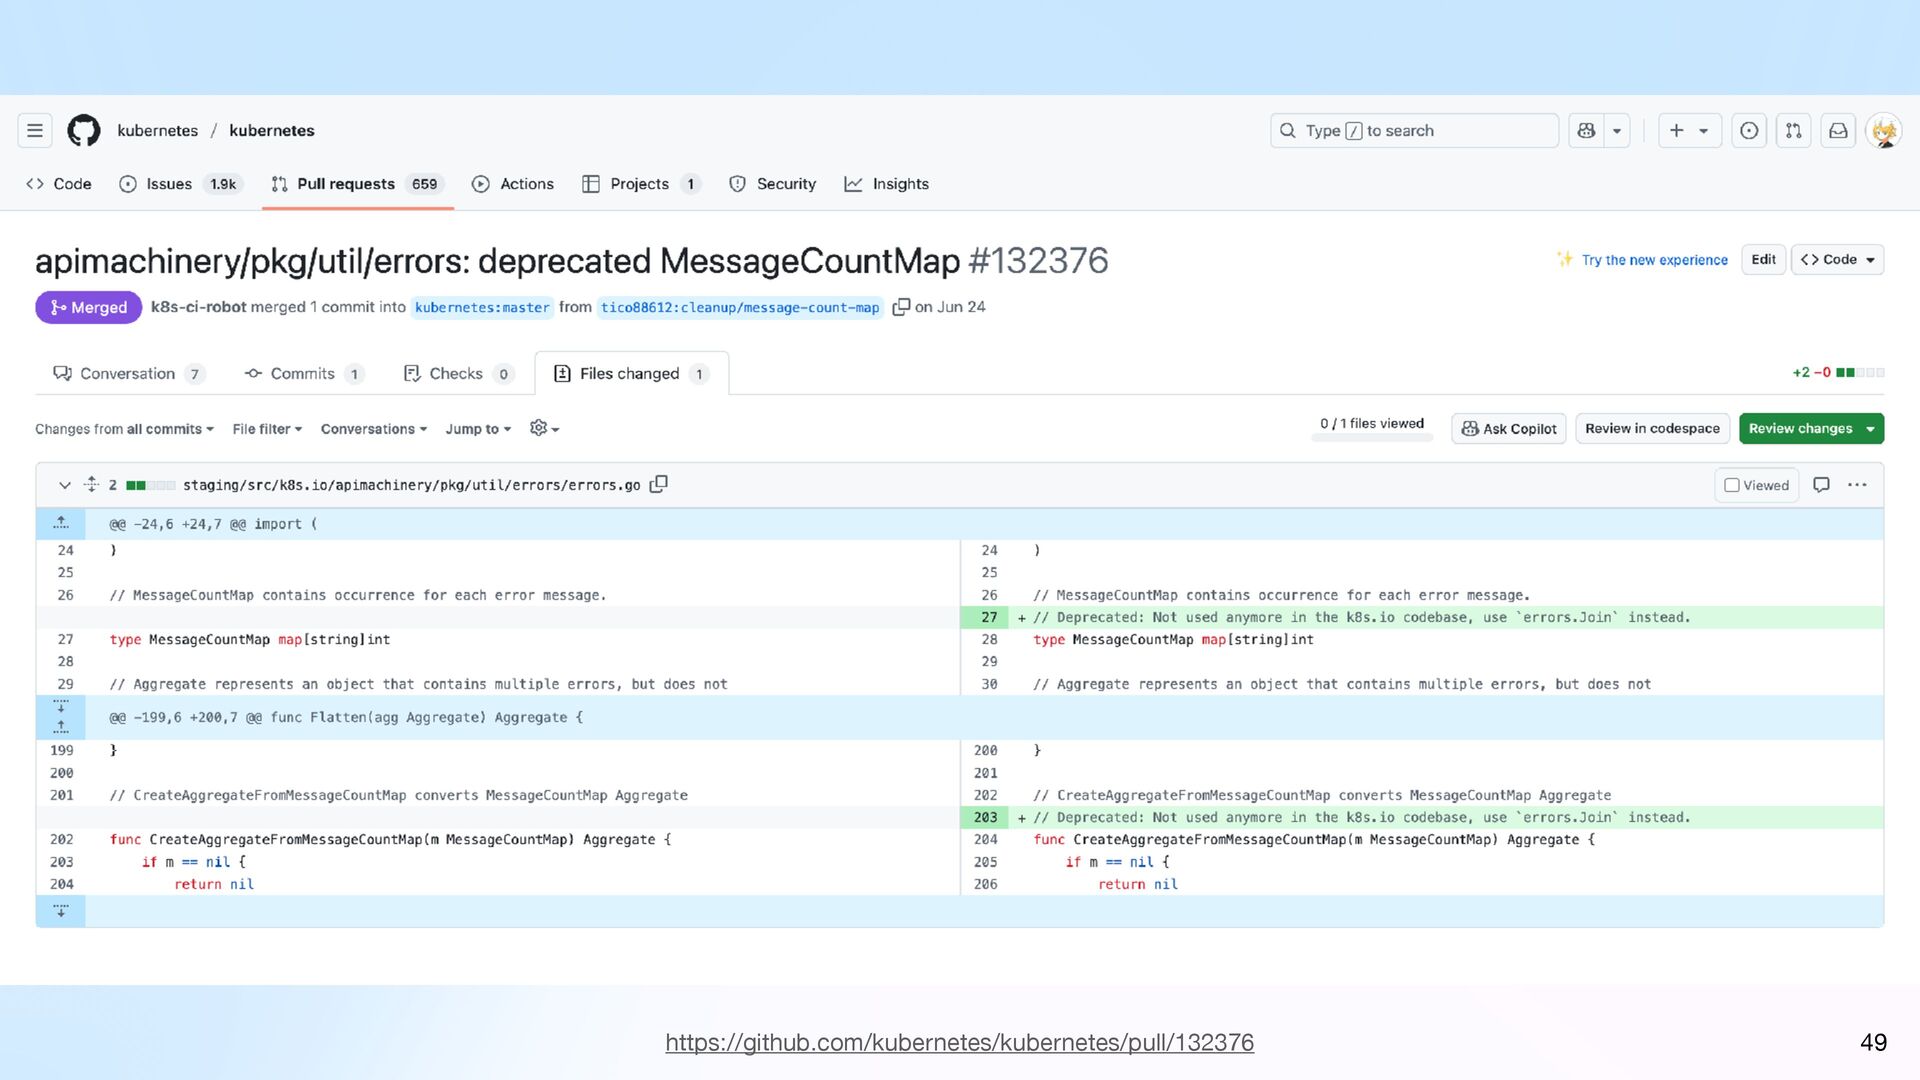Image resolution: width=1920 pixels, height=1080 pixels.
Task: Open Changes from all commits dropdown
Action: [125, 429]
